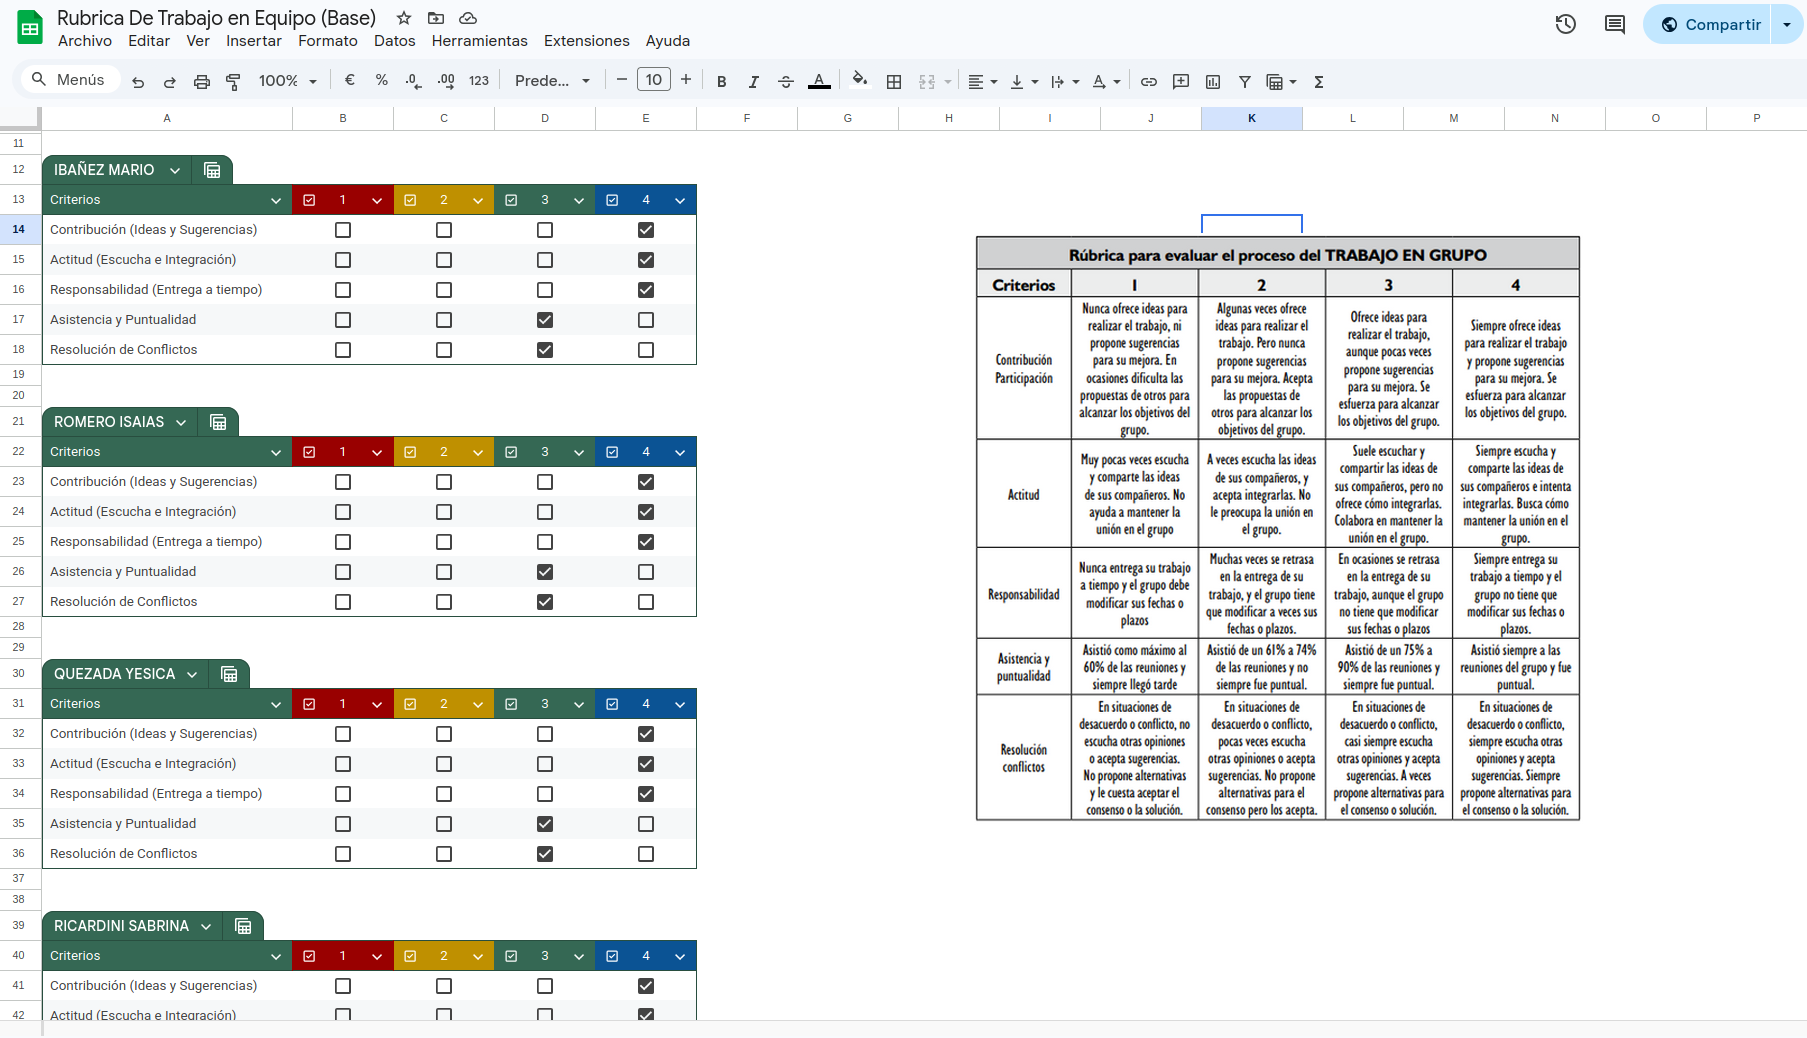Open the fill color picker

point(859,81)
